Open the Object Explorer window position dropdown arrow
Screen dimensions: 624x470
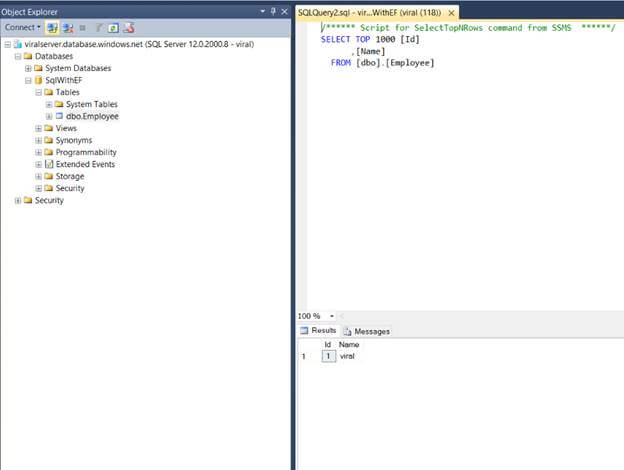tap(263, 12)
